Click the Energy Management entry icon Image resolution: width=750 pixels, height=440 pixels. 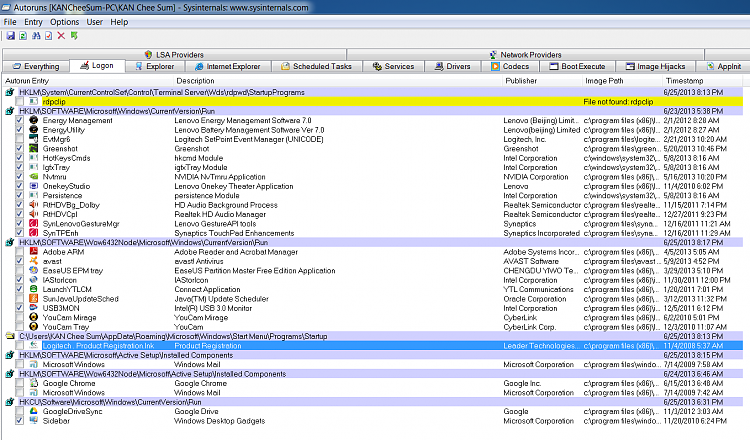point(33,121)
